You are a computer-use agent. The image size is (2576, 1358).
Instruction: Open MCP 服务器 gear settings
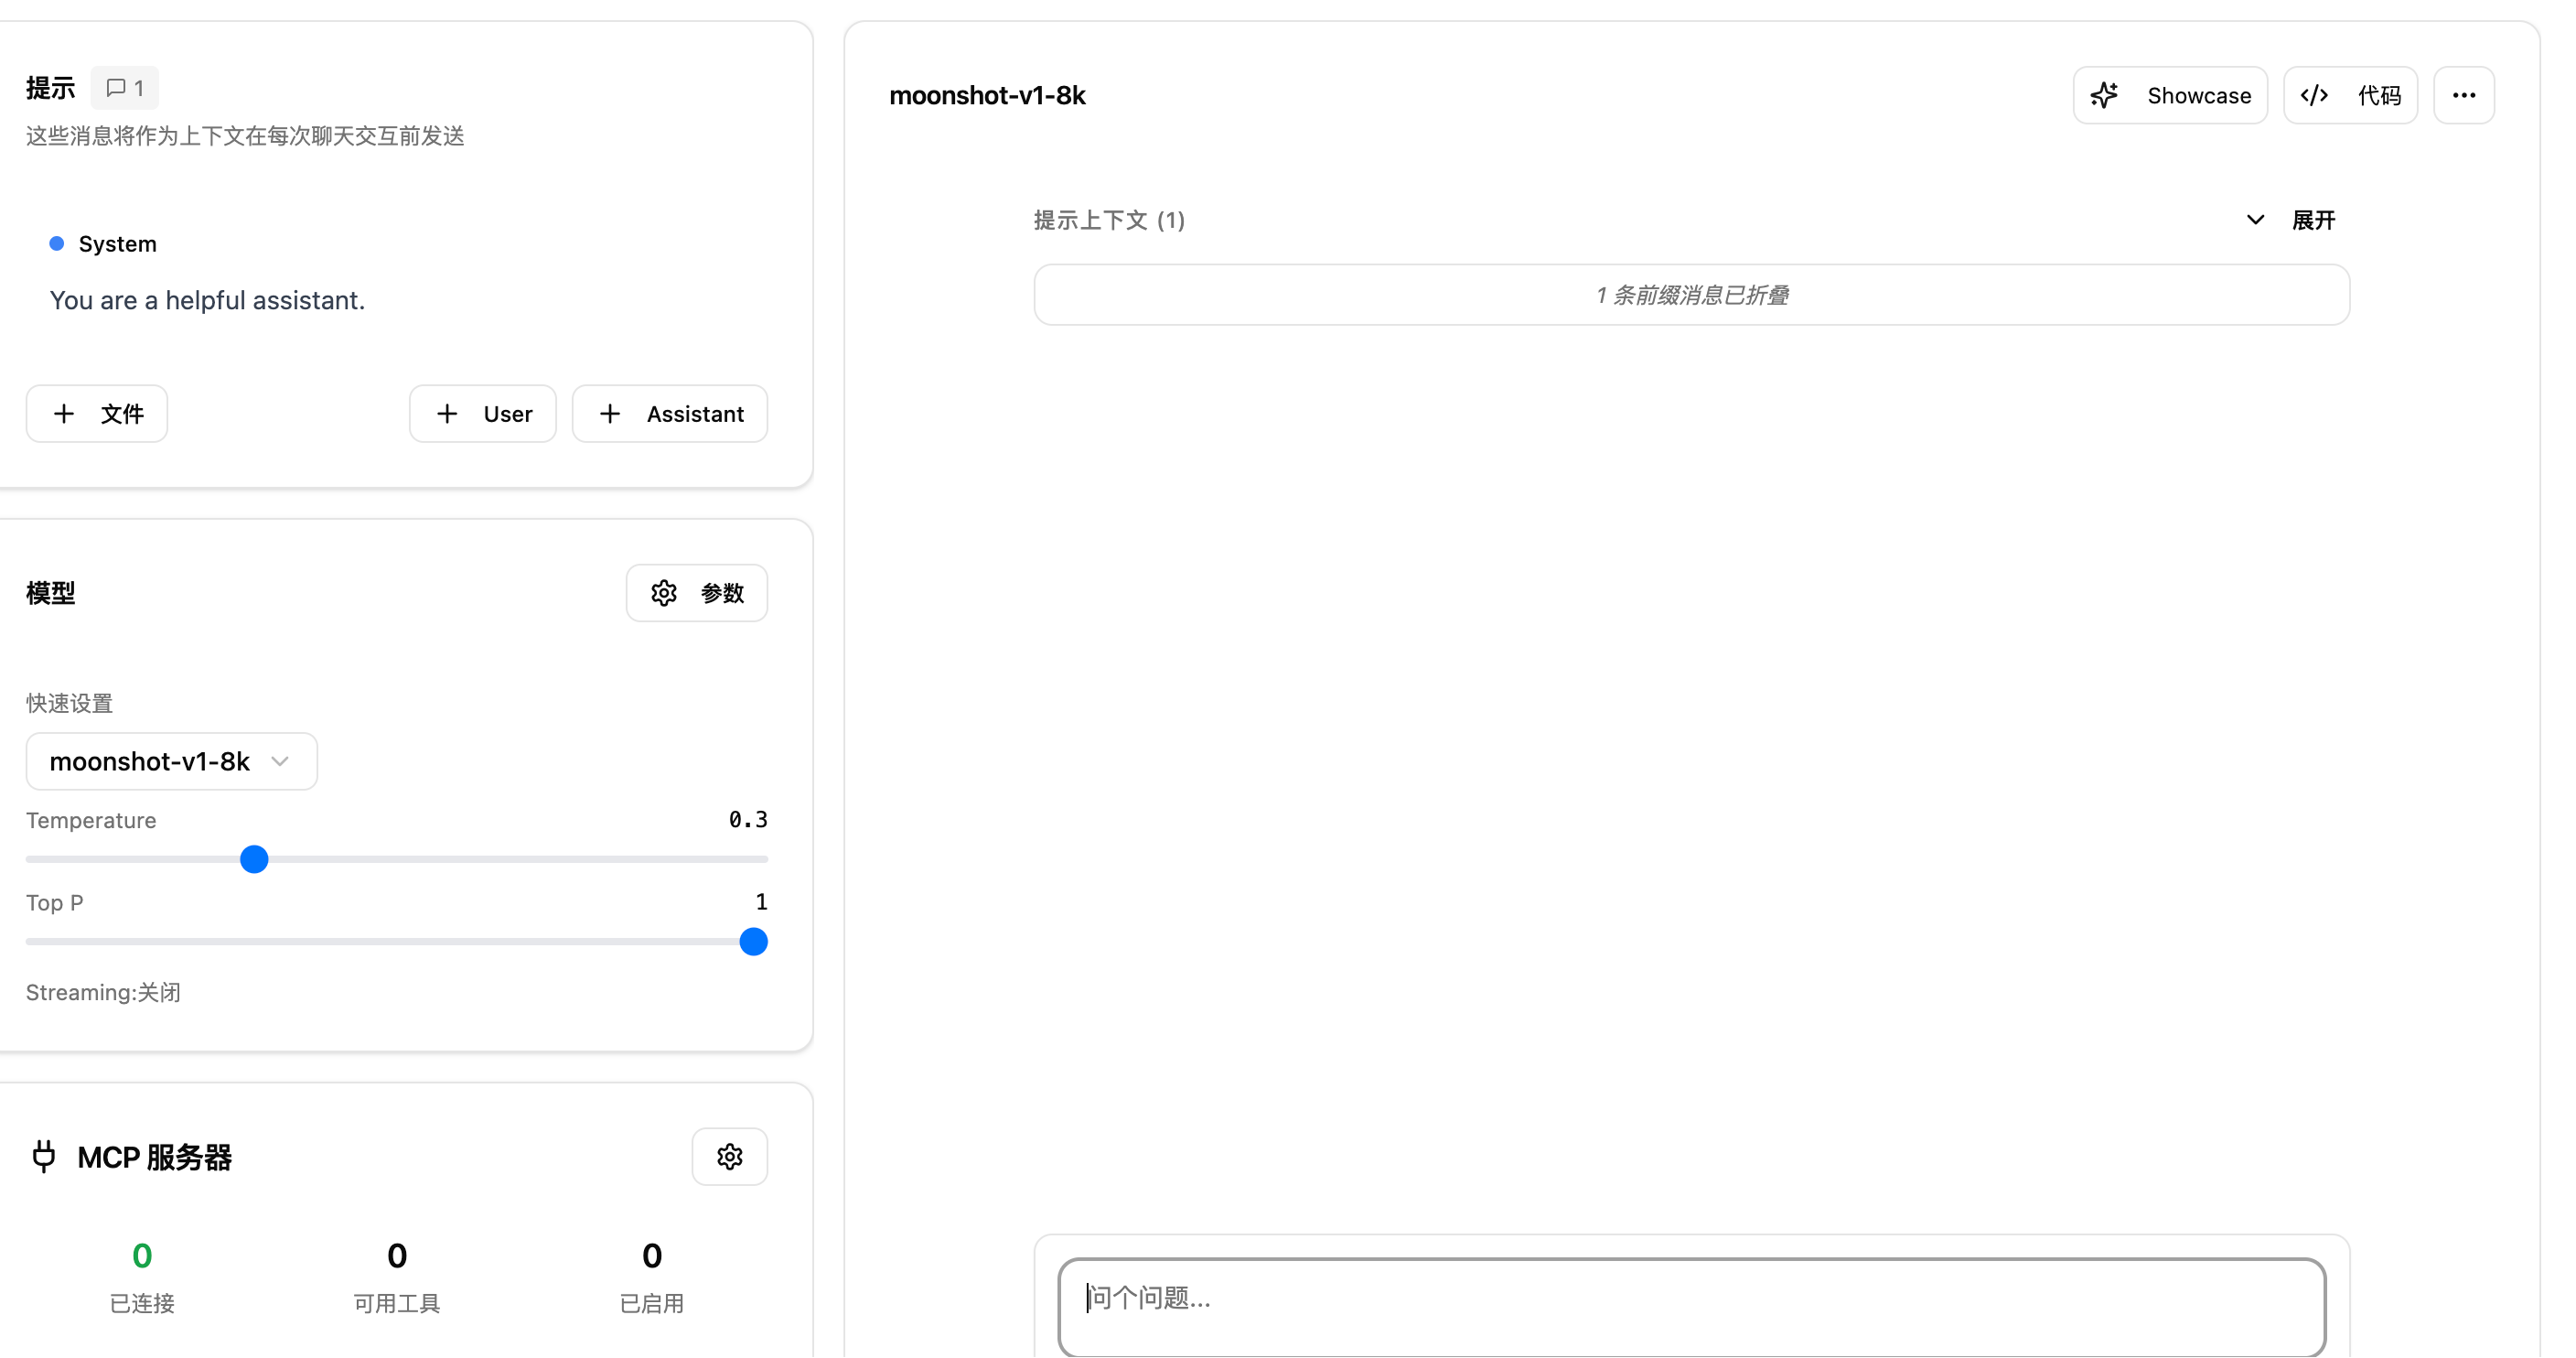click(730, 1157)
